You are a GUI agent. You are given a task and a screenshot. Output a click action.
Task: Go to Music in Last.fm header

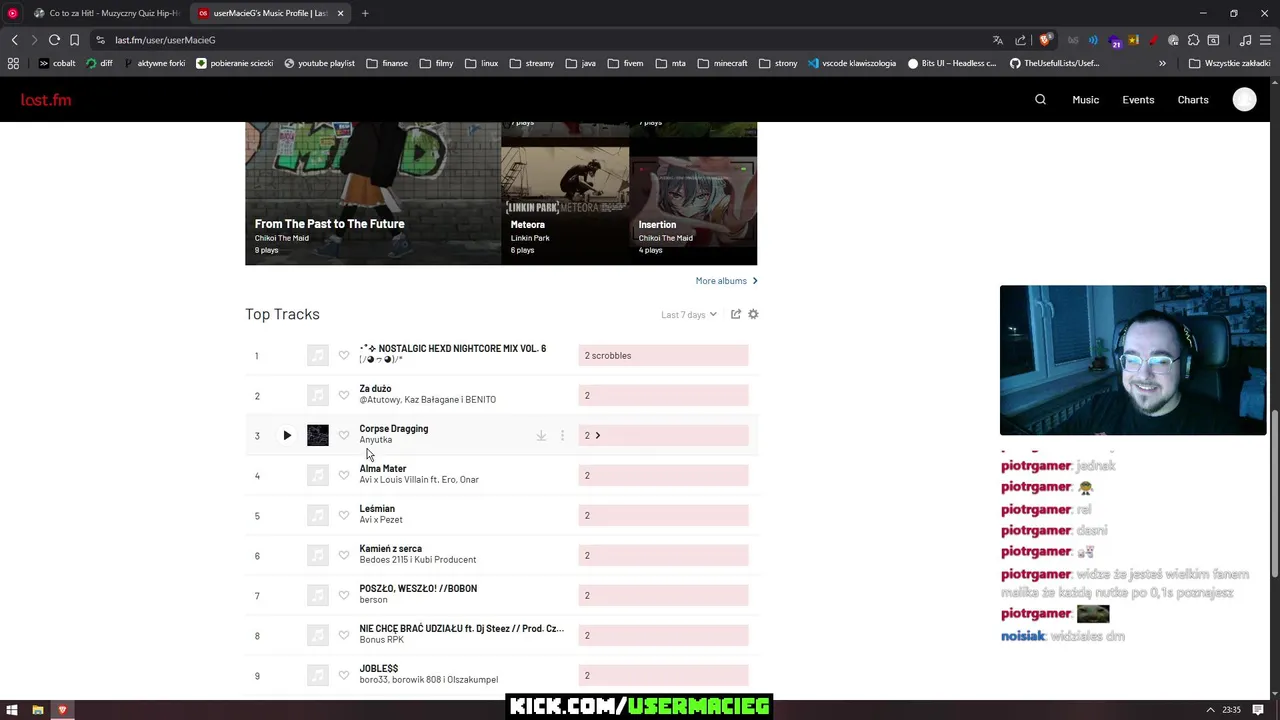[x=1085, y=100]
